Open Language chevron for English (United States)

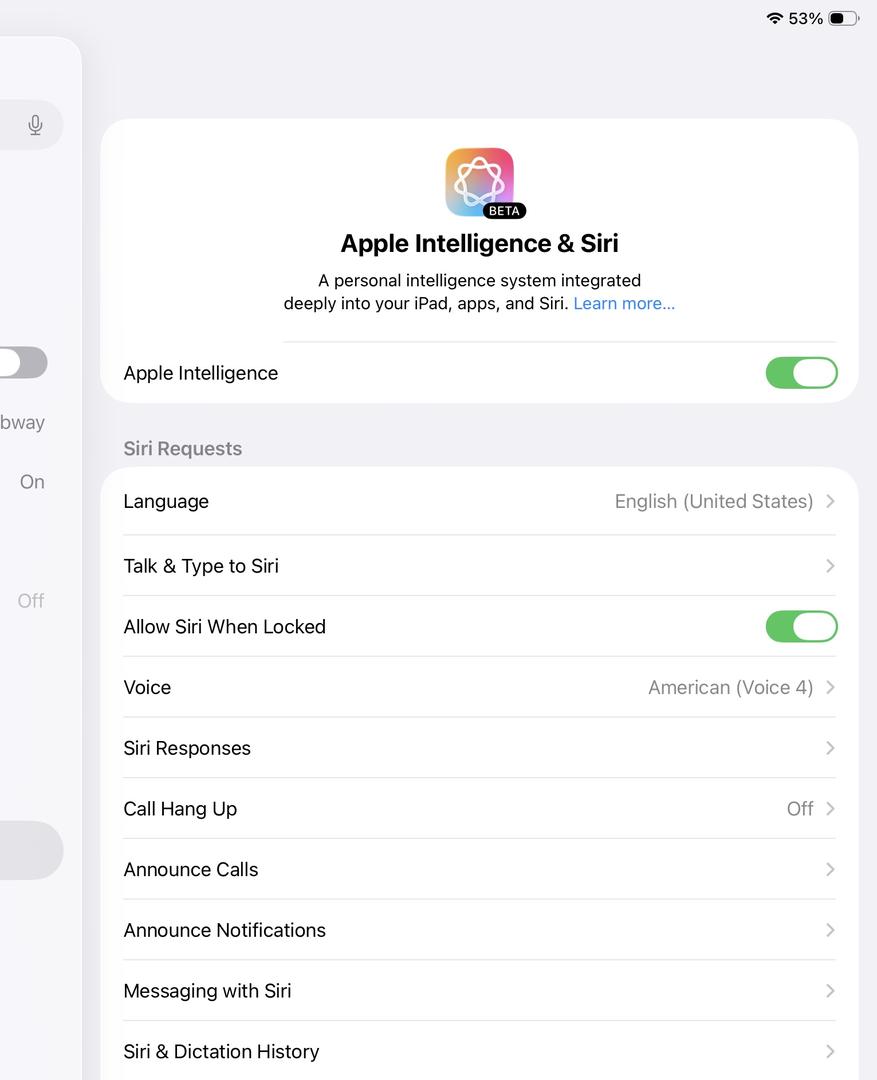830,501
